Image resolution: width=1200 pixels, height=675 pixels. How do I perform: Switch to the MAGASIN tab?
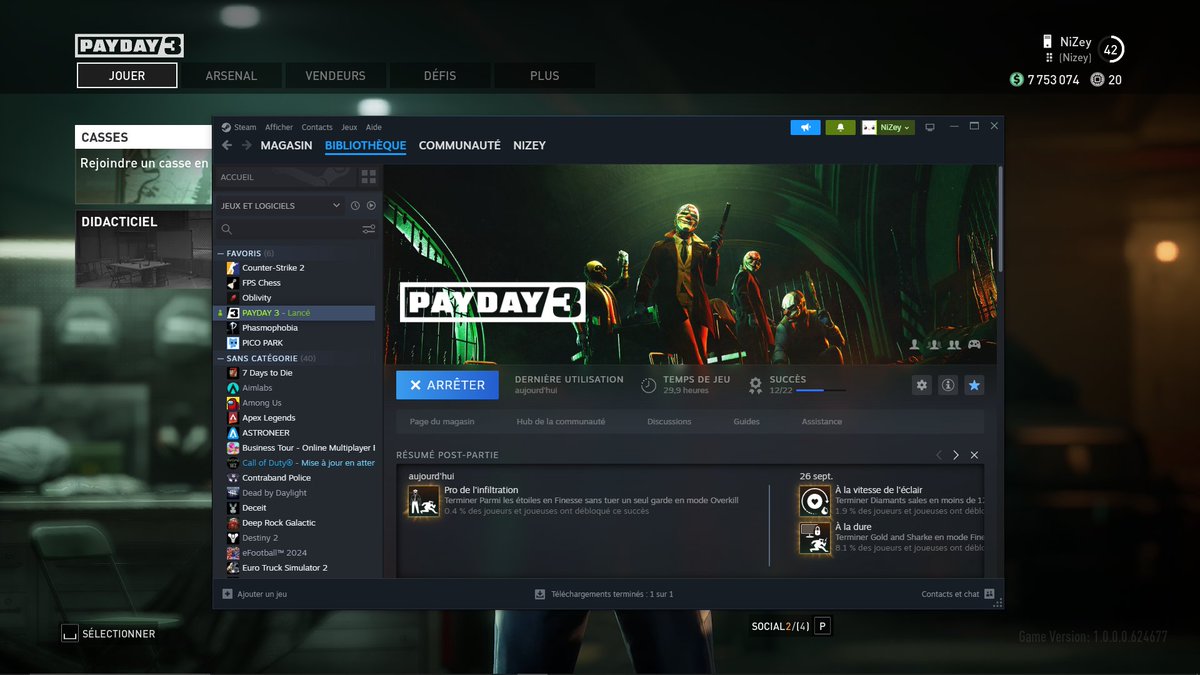286,145
